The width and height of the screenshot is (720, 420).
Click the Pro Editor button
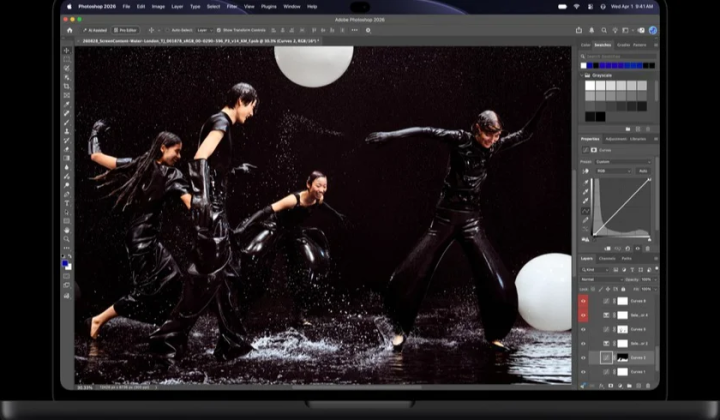[x=125, y=30]
